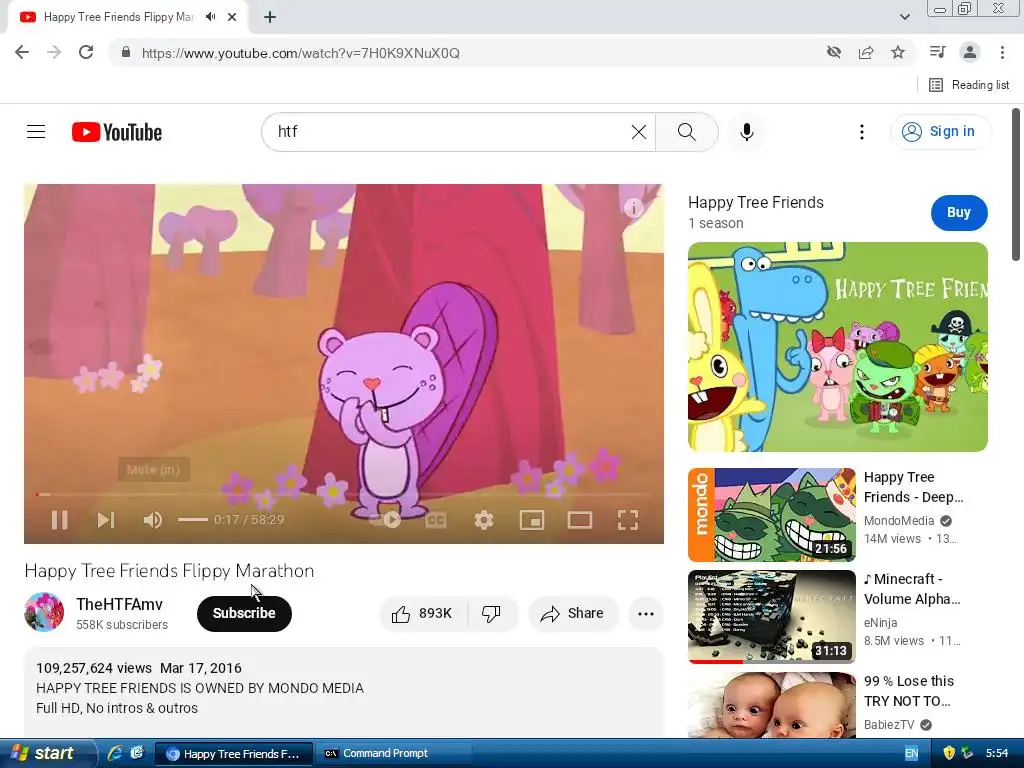Open media controls in toolbar
Viewport: 1024px width, 768px height.
tap(937, 52)
